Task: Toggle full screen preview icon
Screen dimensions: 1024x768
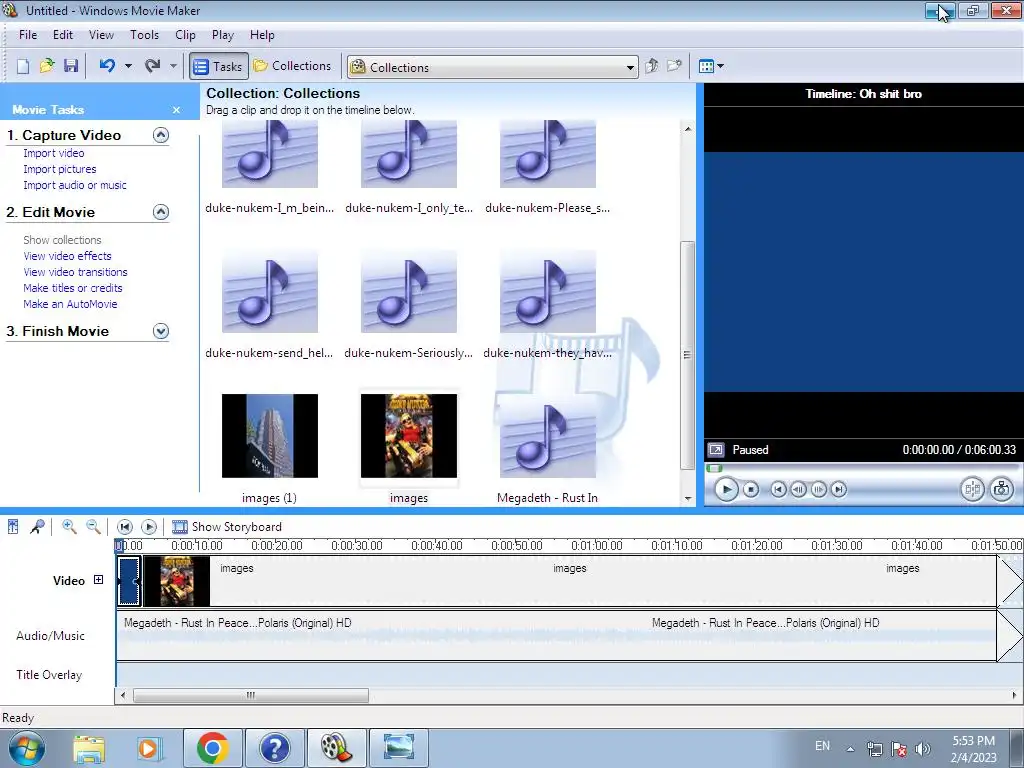Action: (x=716, y=450)
